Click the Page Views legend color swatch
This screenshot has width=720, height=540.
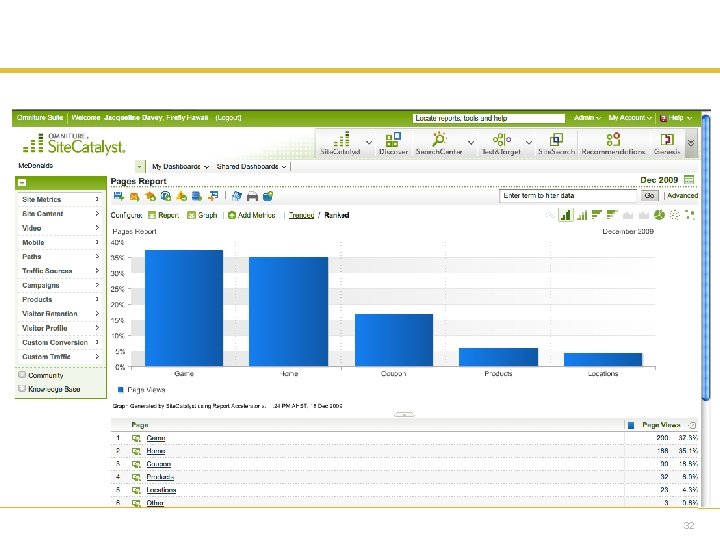point(121,390)
